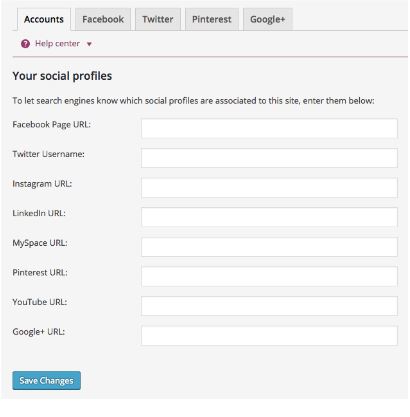Click the Twitter Username label text

pyautogui.click(x=48, y=154)
